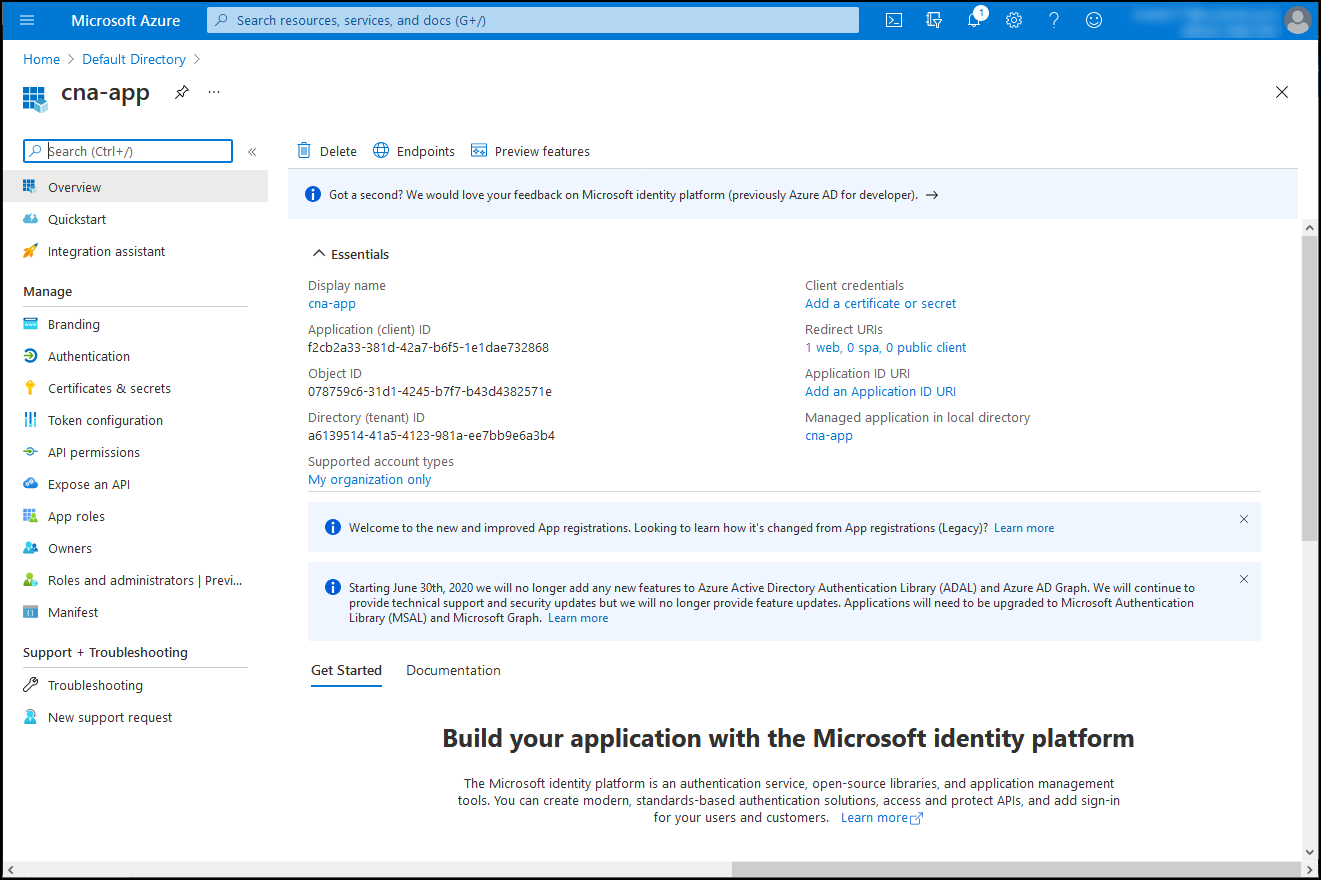Image resolution: width=1321 pixels, height=880 pixels.
Task: Click the Authentication icon
Action: click(x=30, y=356)
